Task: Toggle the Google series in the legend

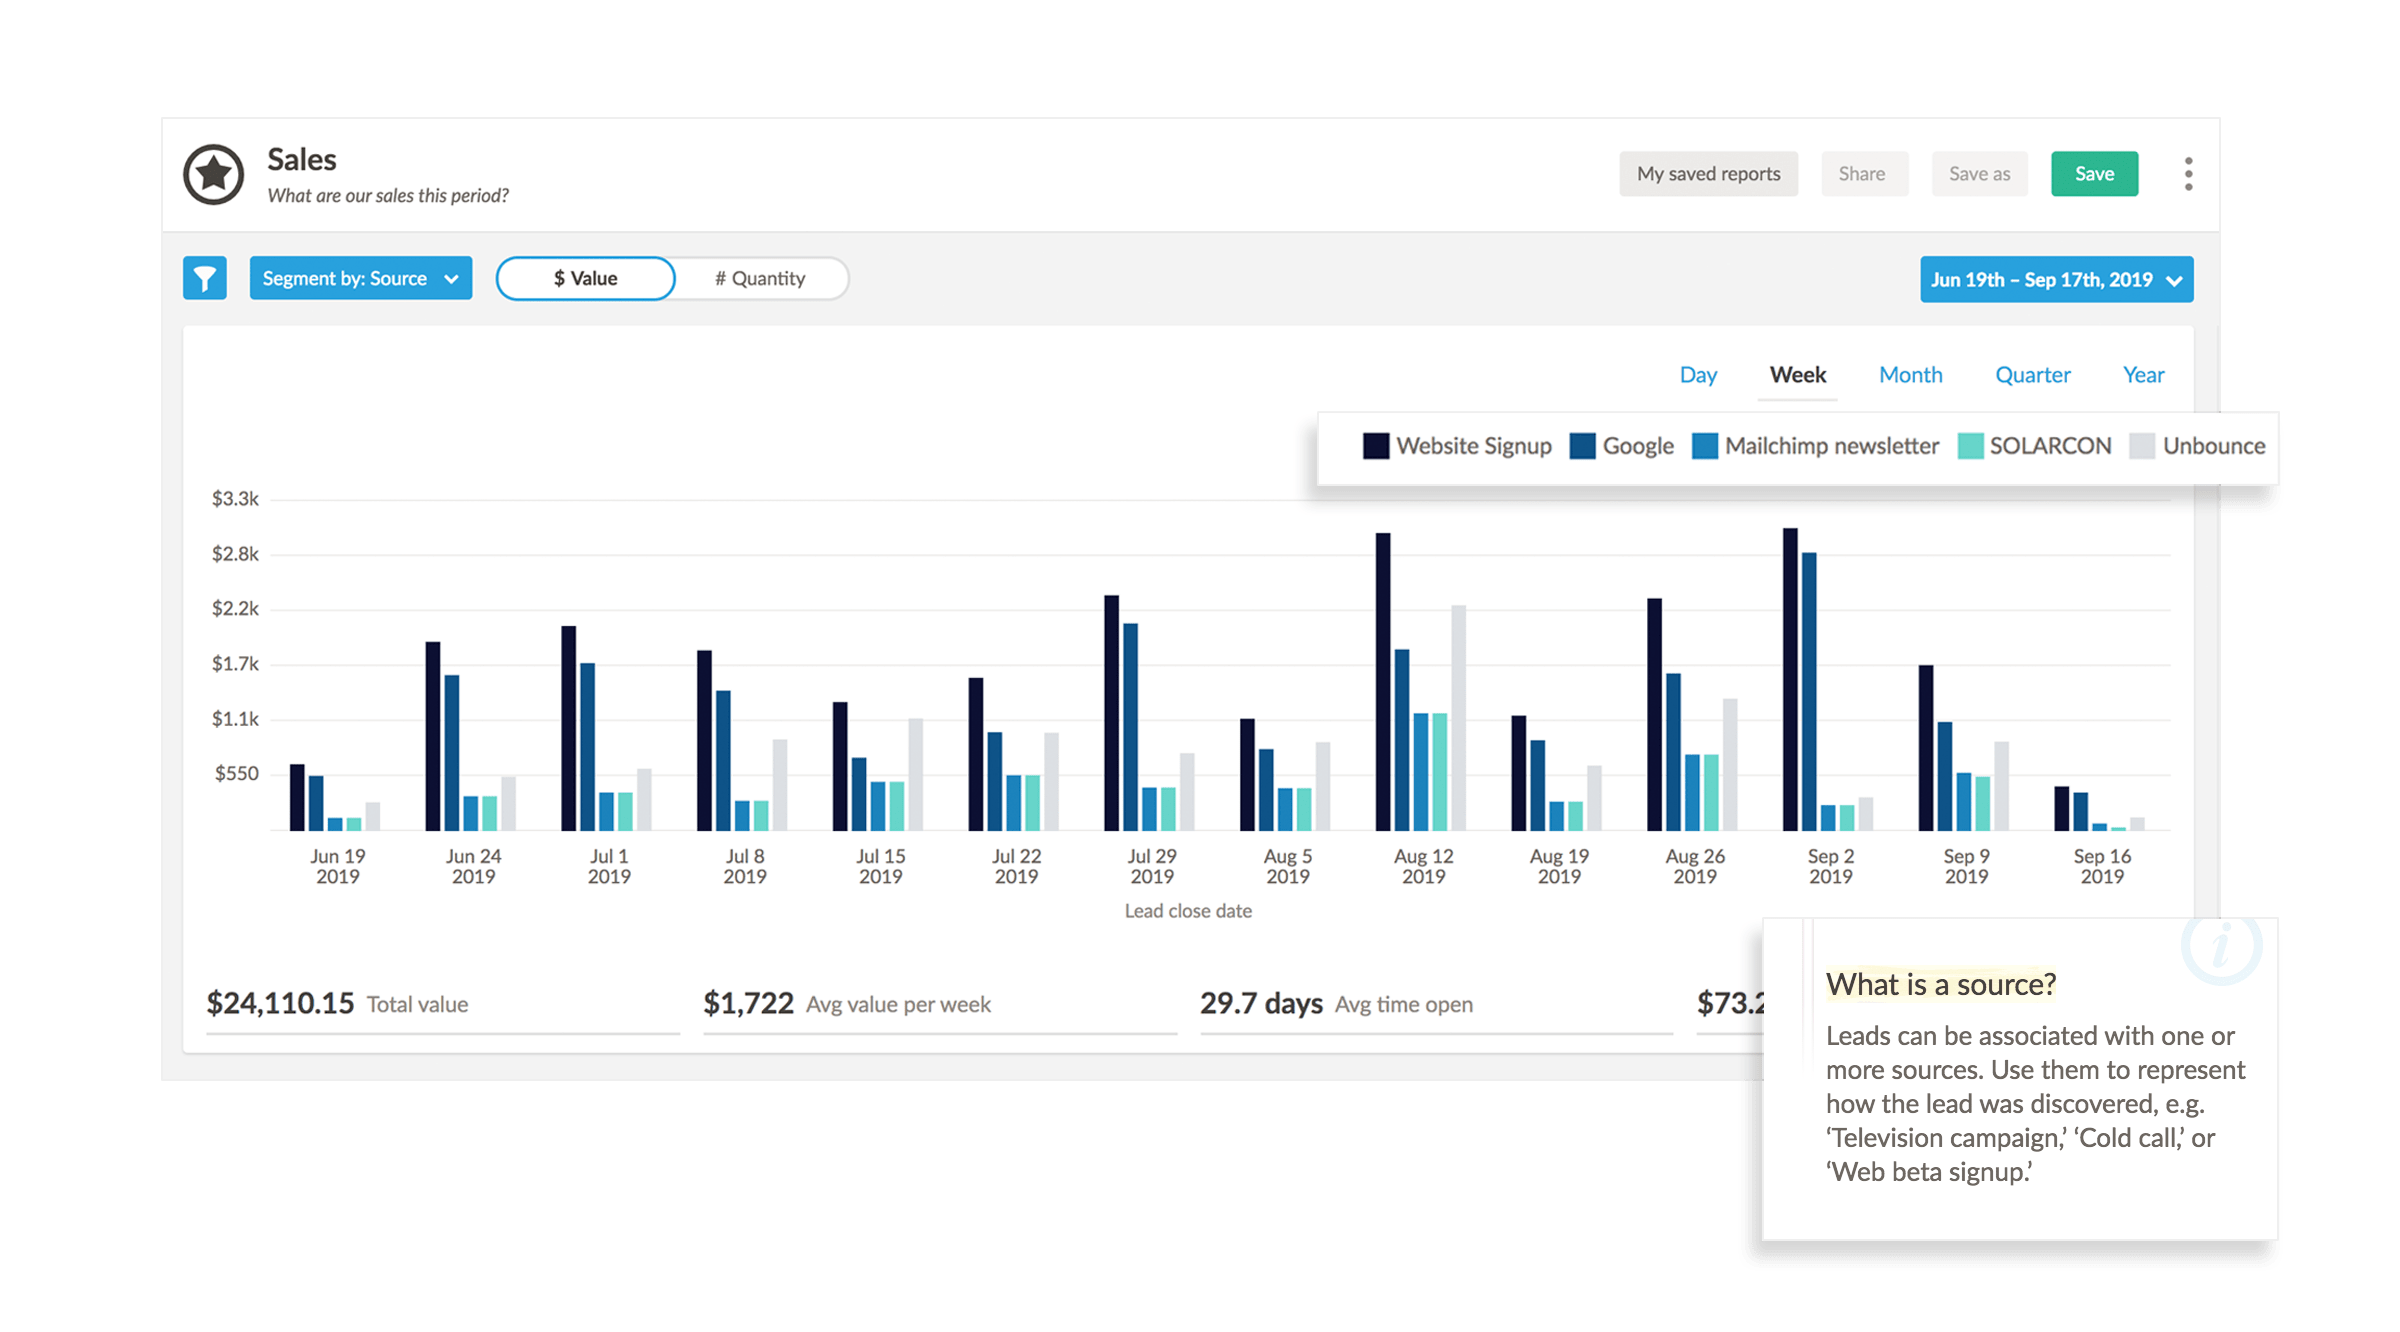Action: 1622,446
